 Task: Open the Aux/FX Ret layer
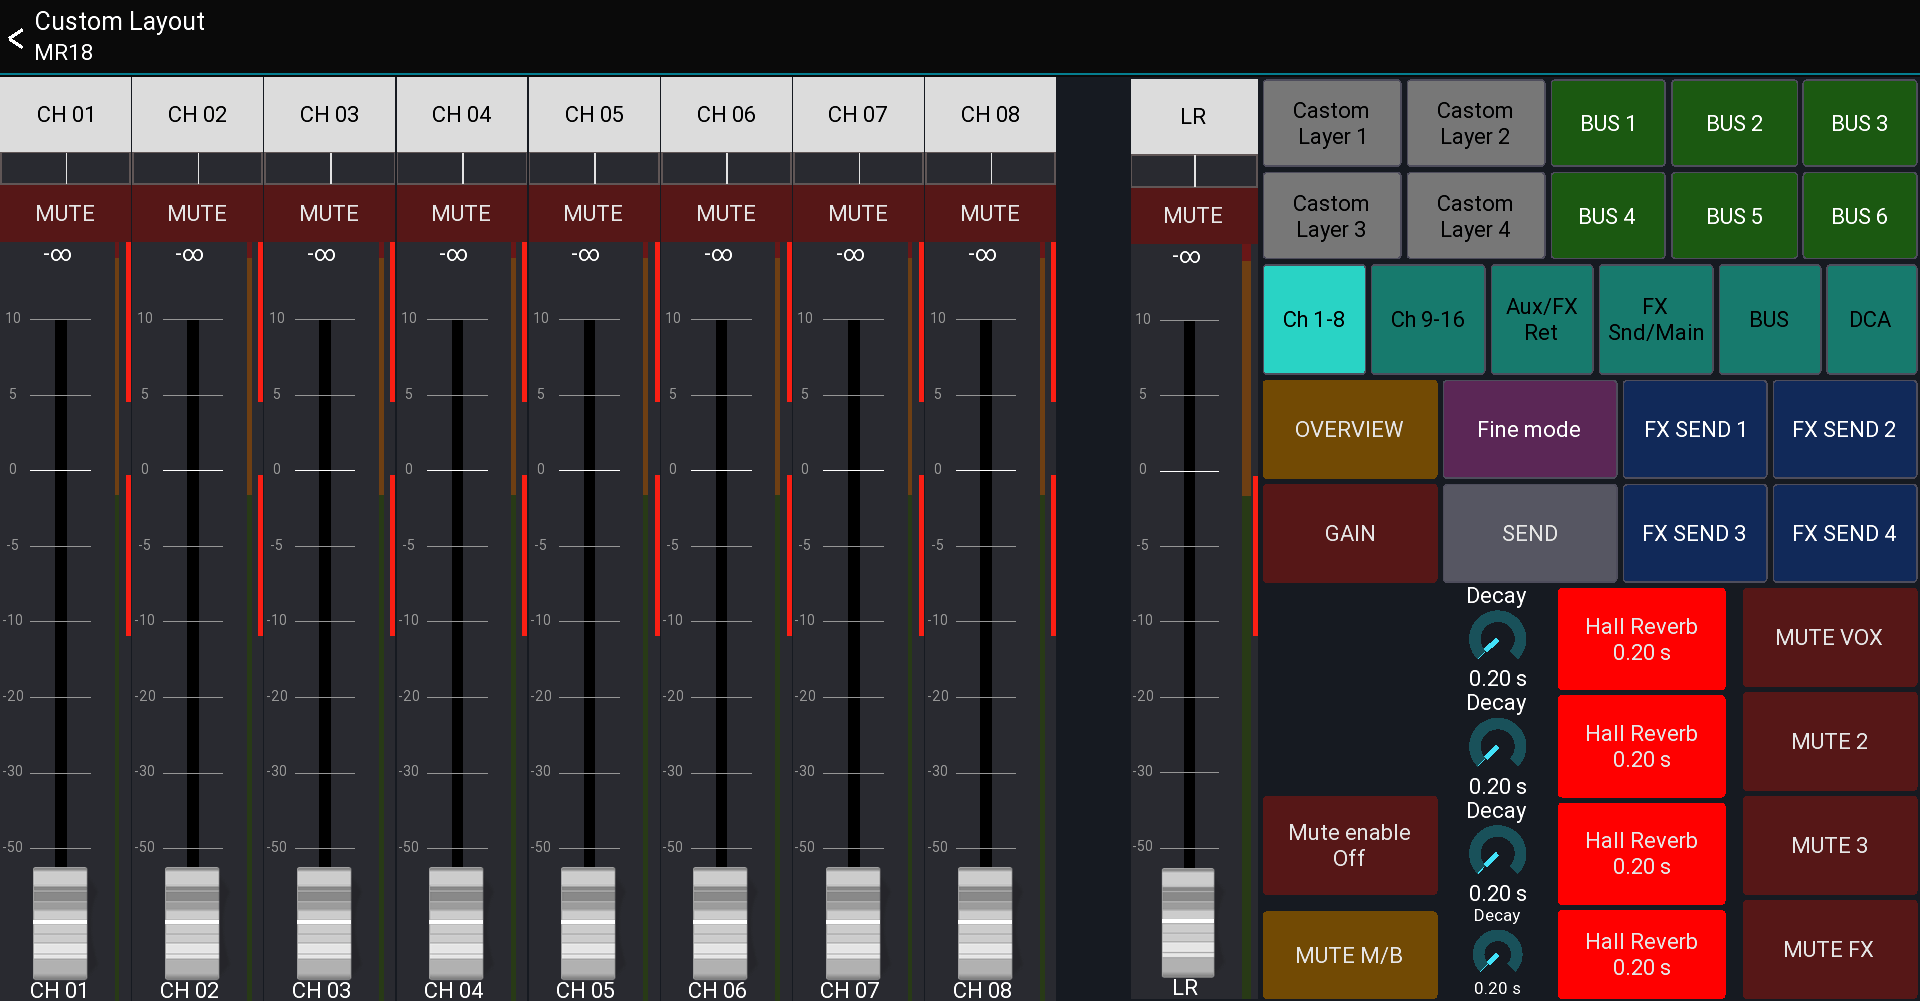[x=1541, y=319]
